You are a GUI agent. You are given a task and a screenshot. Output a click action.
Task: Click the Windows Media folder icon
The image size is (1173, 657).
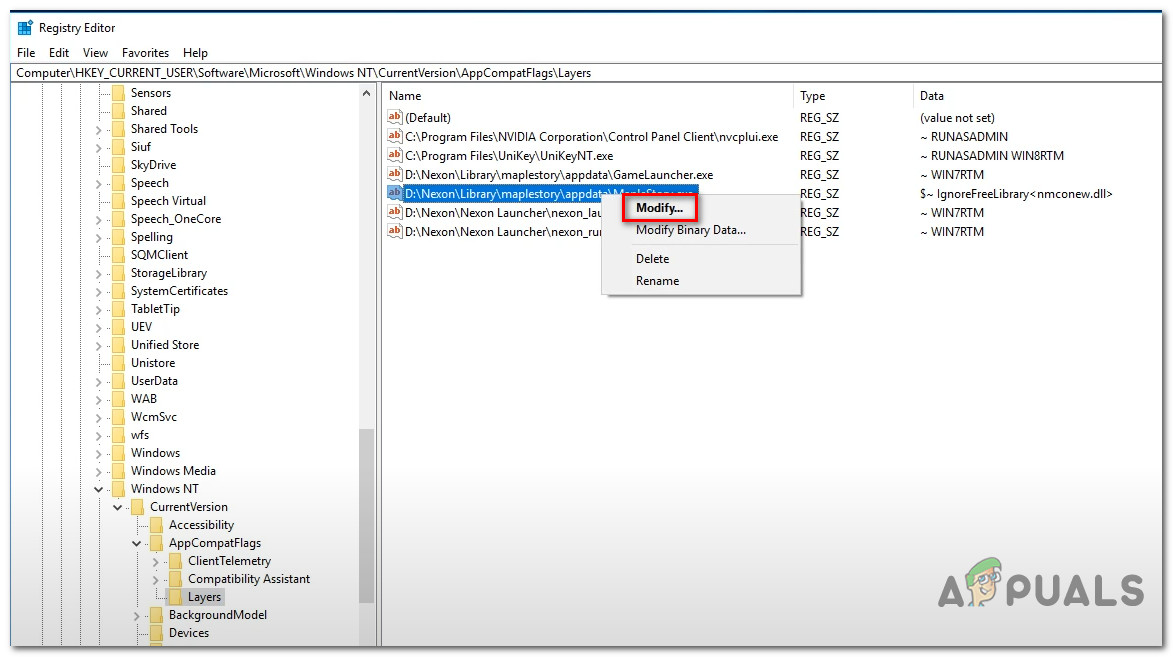tap(118, 471)
